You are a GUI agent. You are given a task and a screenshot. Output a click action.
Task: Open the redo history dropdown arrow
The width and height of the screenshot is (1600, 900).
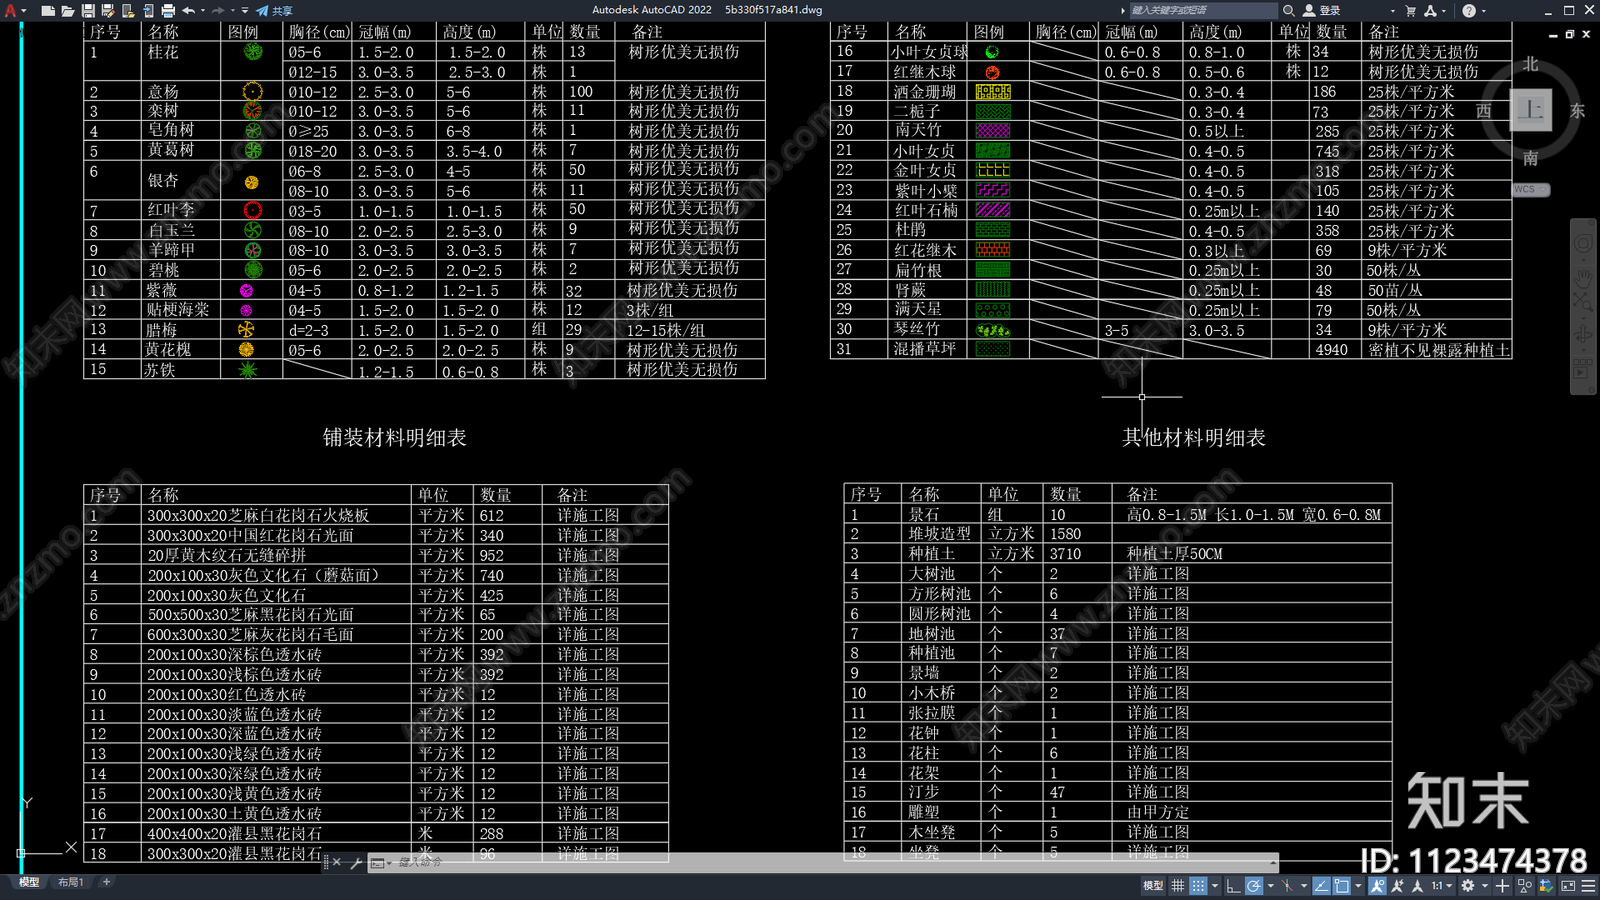232,10
